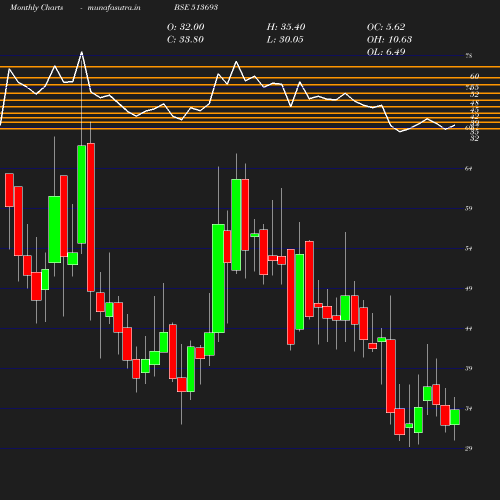Click the rightmost green candlestick
Viewport: 500px width, 500px height.
pyautogui.click(x=455, y=417)
